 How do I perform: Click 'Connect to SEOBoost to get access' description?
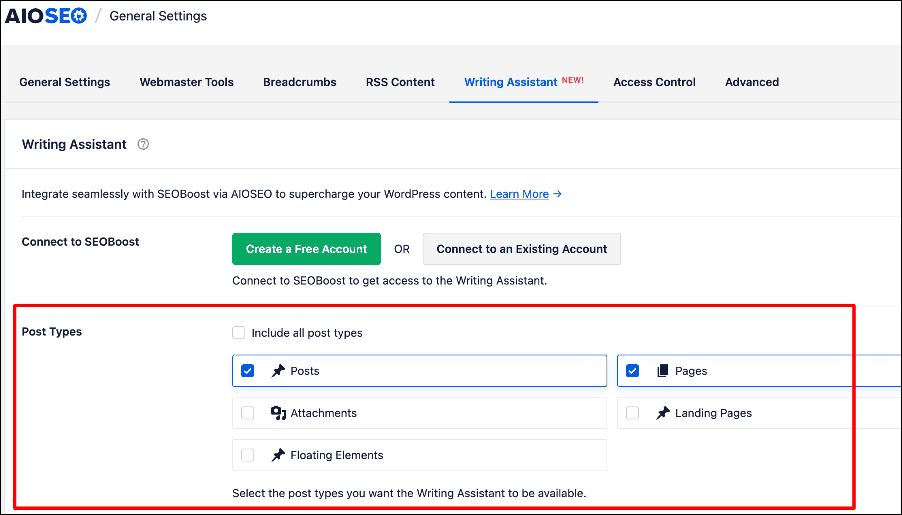coord(389,281)
